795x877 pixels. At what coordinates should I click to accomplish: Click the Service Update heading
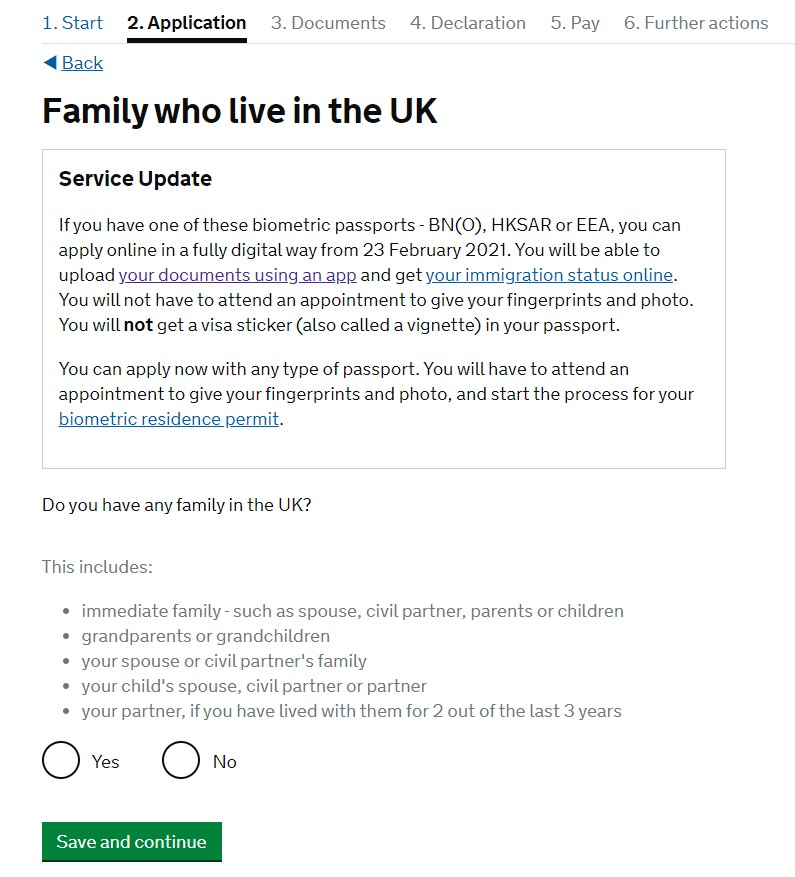[136, 179]
